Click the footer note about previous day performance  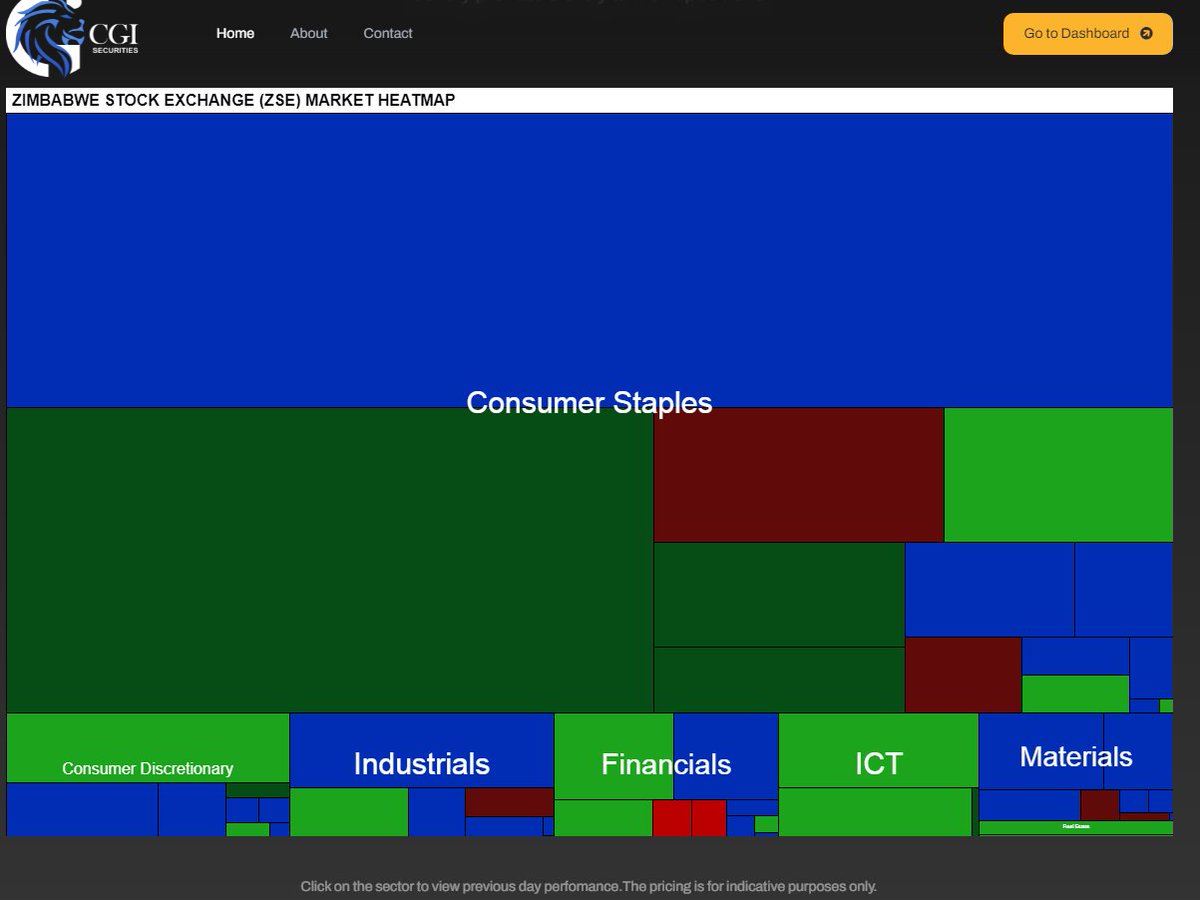[588, 886]
